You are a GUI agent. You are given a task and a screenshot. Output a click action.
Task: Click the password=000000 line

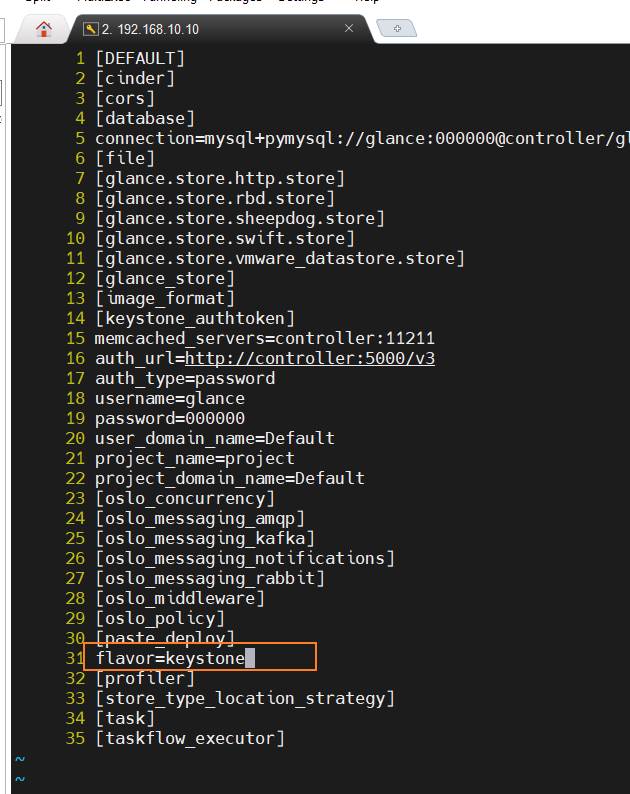tap(170, 418)
